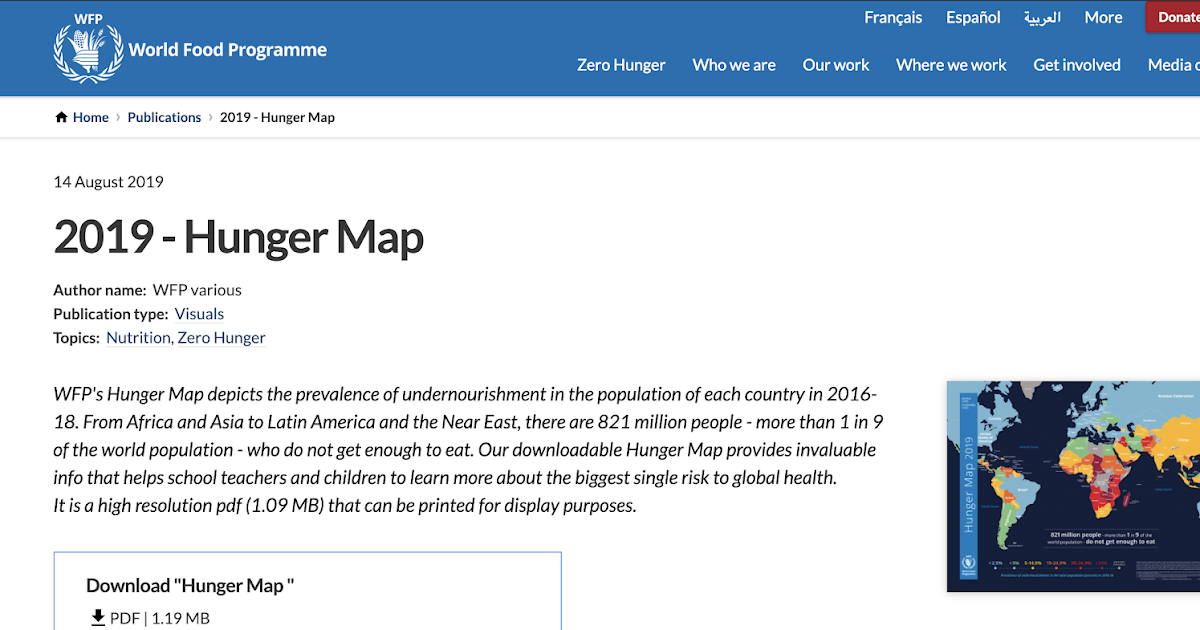The height and width of the screenshot is (630, 1200).
Task: Navigate to Publications via the breadcrumb
Action: [x=164, y=117]
